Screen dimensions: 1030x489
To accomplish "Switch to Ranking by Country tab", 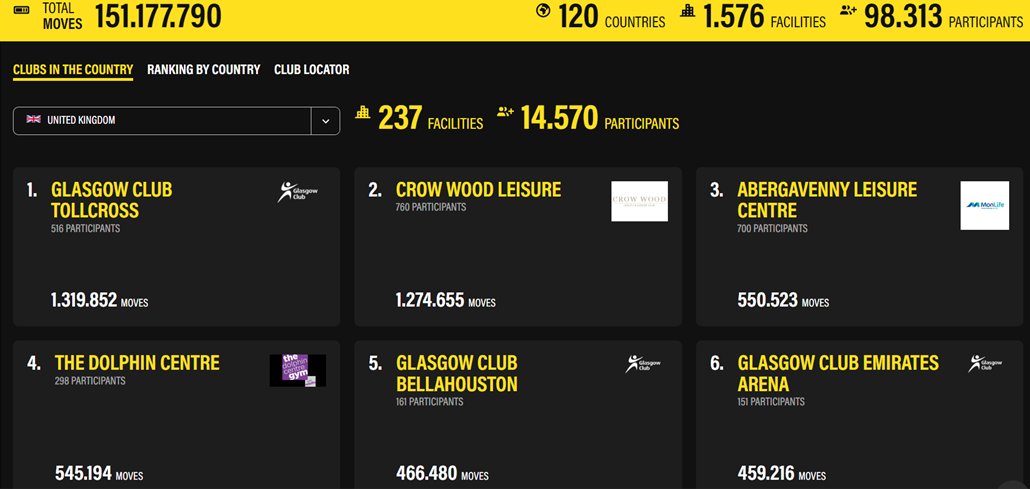I will 204,70.
